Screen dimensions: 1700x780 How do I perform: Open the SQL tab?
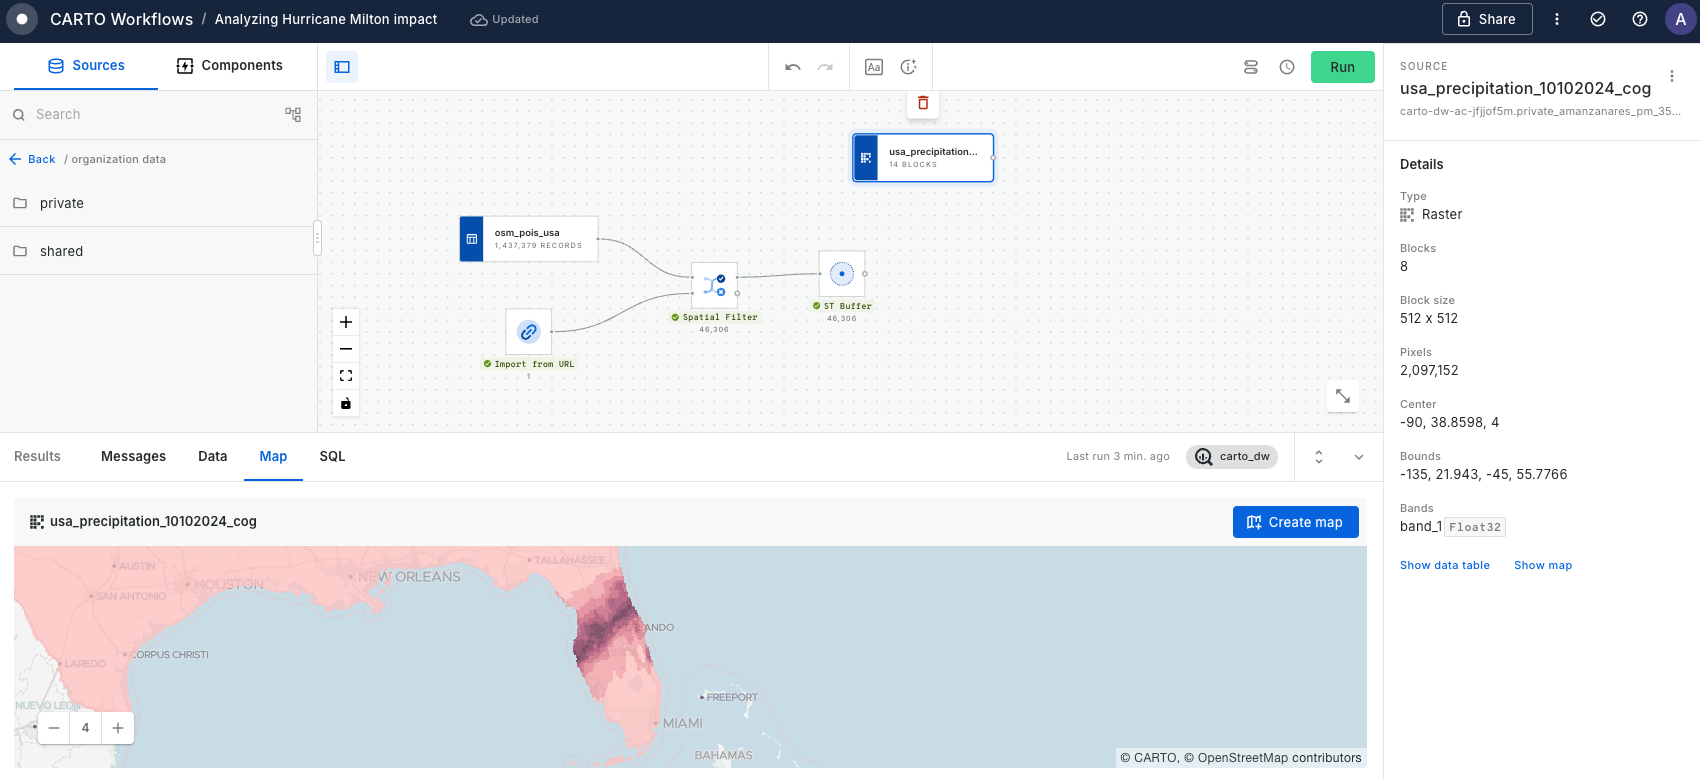click(x=332, y=456)
